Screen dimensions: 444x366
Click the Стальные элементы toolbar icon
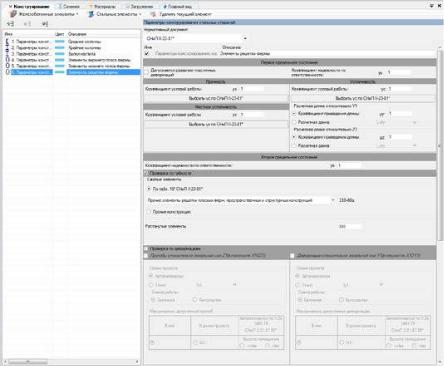tap(91, 14)
